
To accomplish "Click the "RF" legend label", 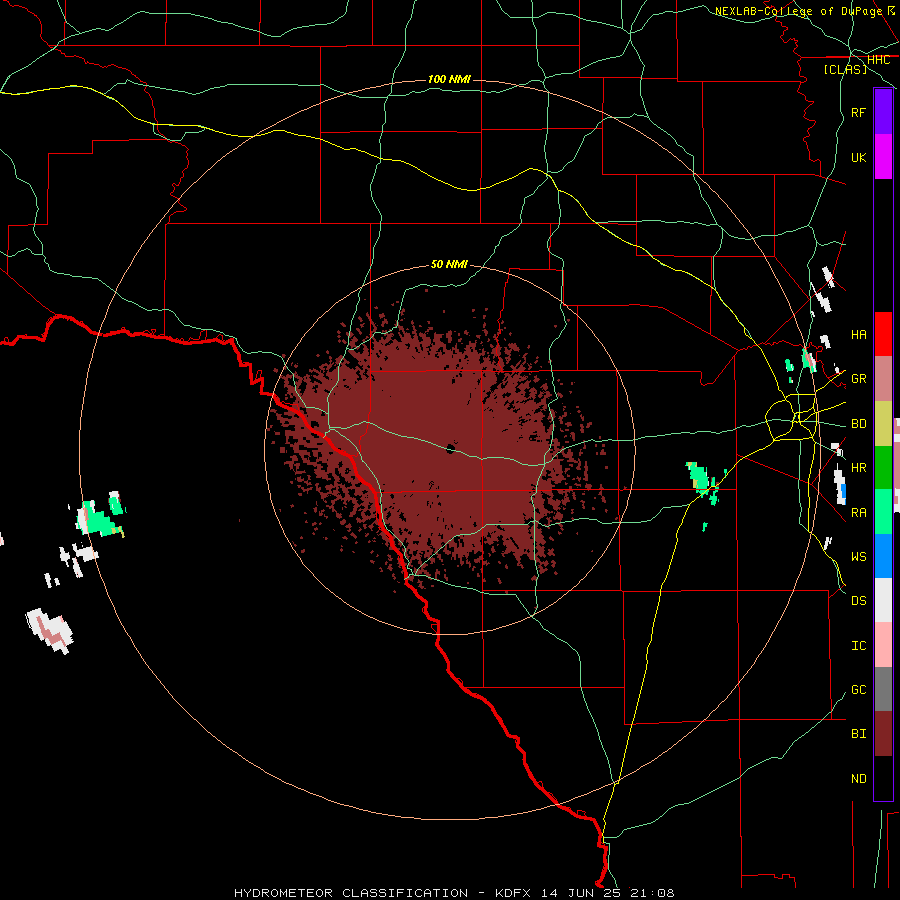I will click(859, 112).
